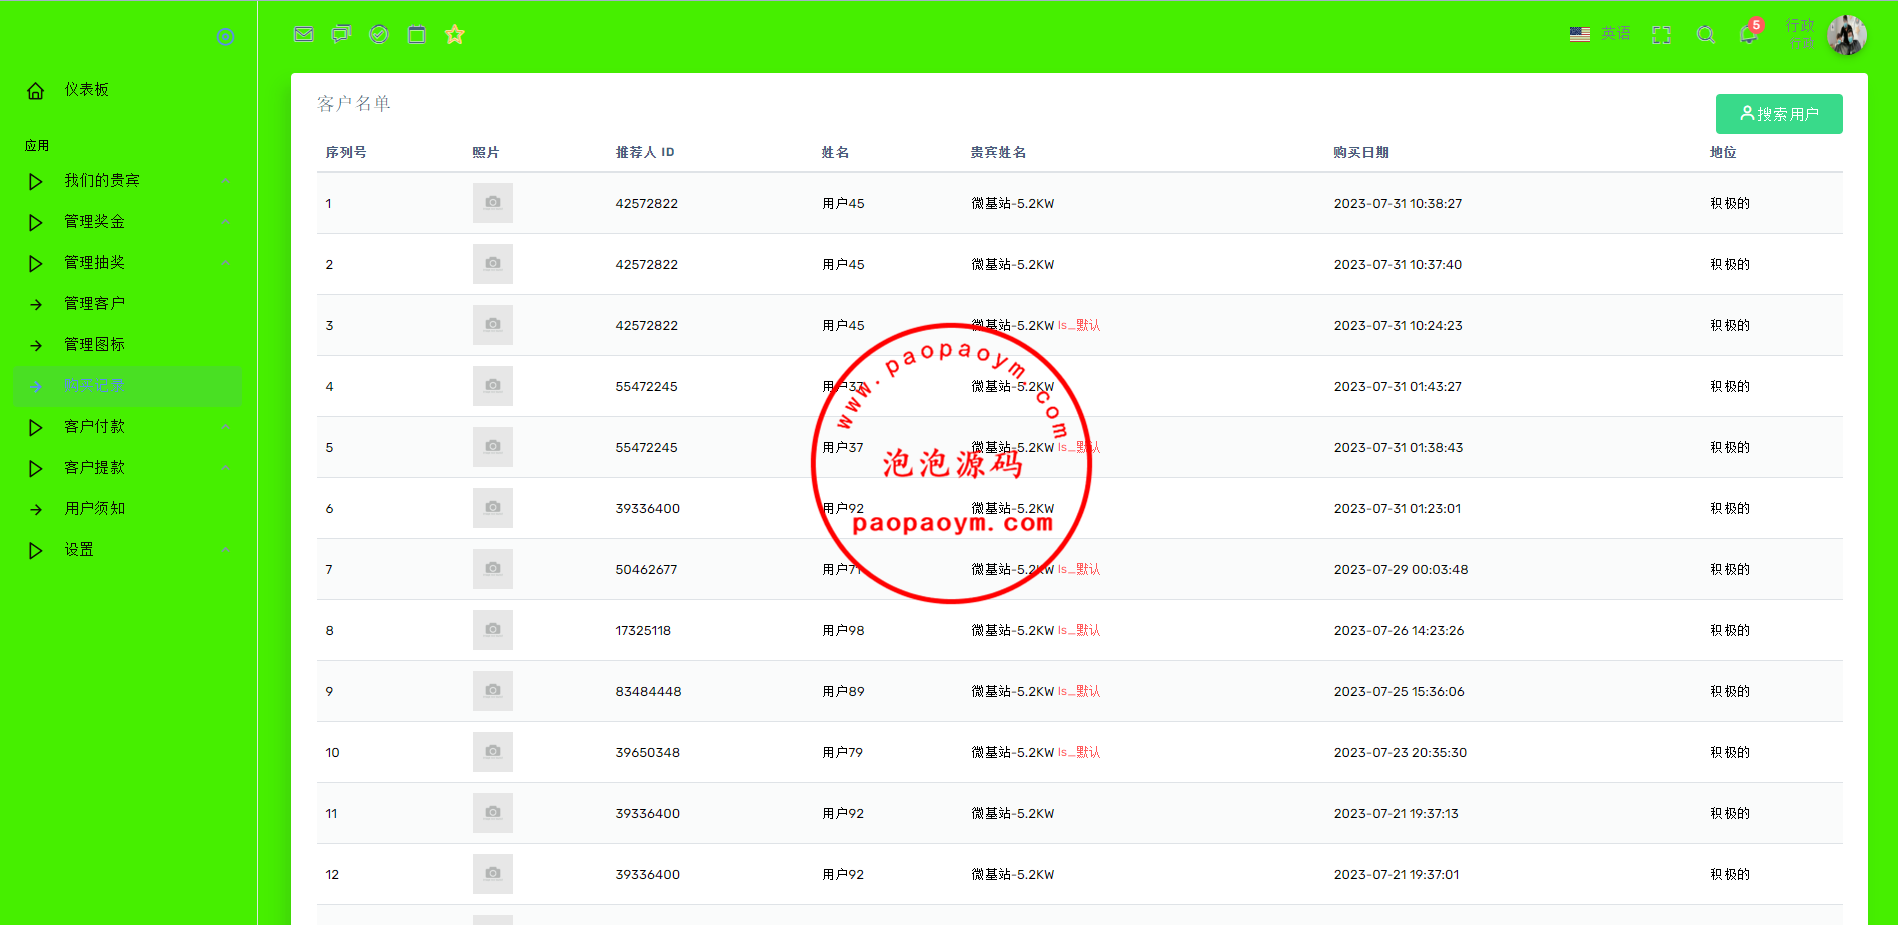Select 用户须知 sidebar item
Viewport: 1898px width, 925px height.
tap(95, 509)
